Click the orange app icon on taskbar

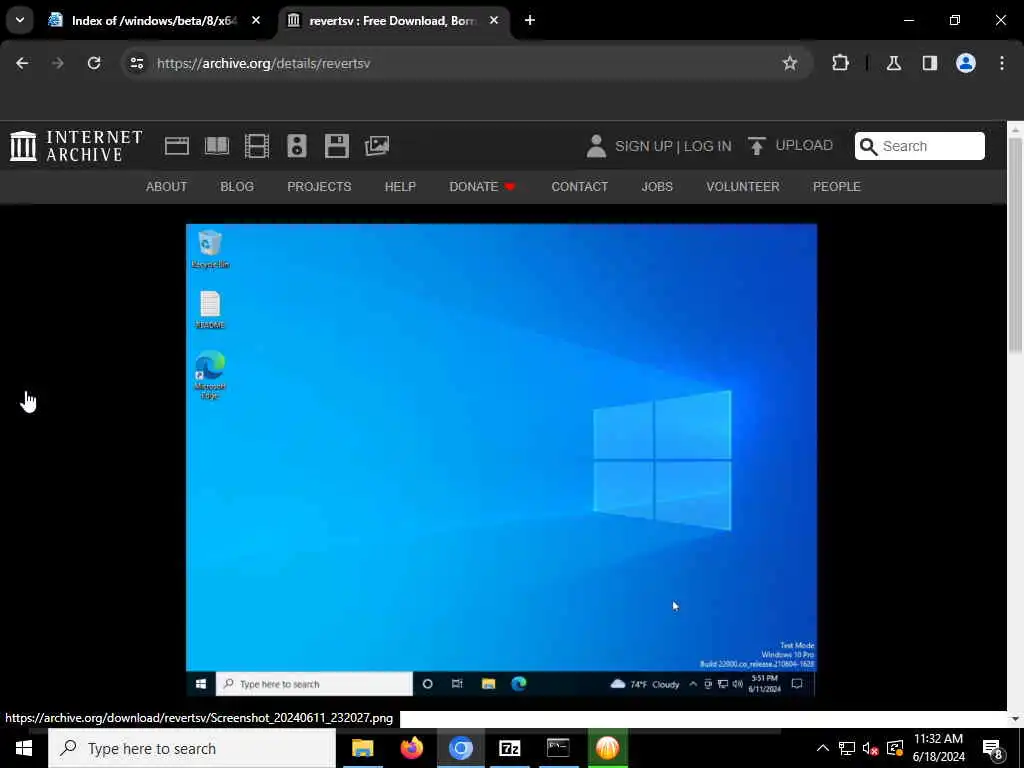coord(607,748)
